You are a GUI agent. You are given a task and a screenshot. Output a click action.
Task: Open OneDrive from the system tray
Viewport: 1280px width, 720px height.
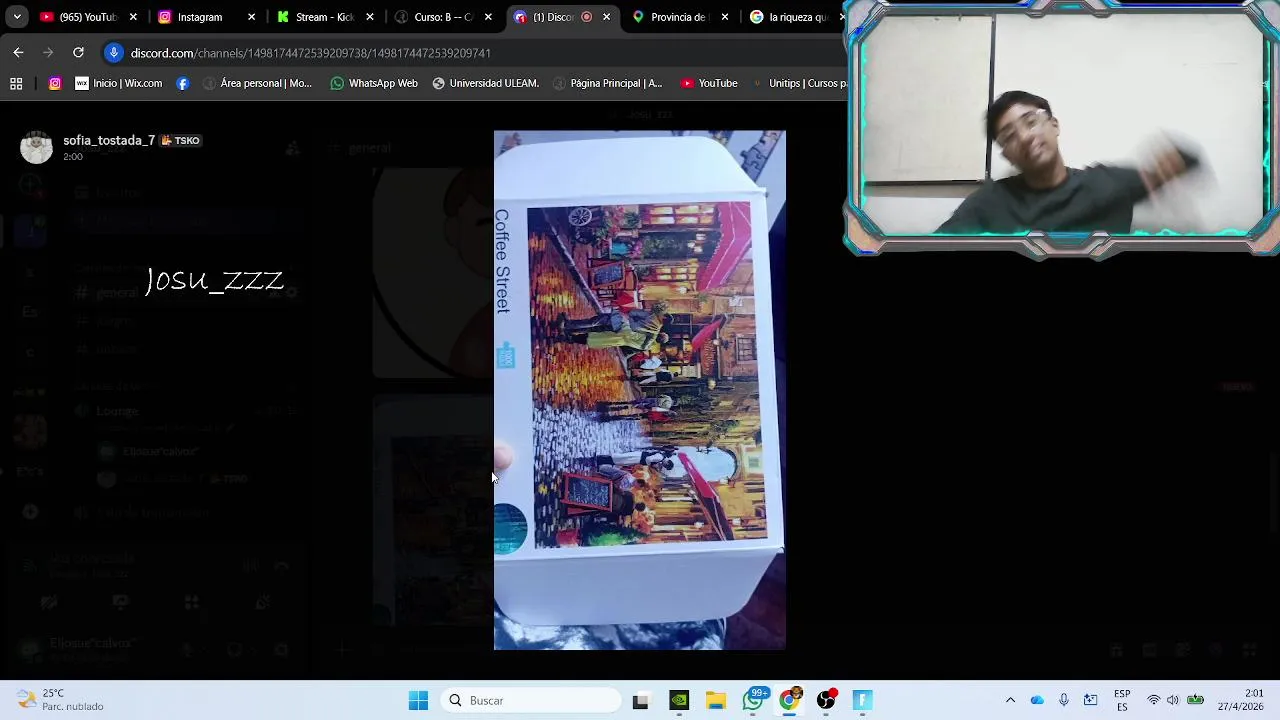[x=1037, y=700]
